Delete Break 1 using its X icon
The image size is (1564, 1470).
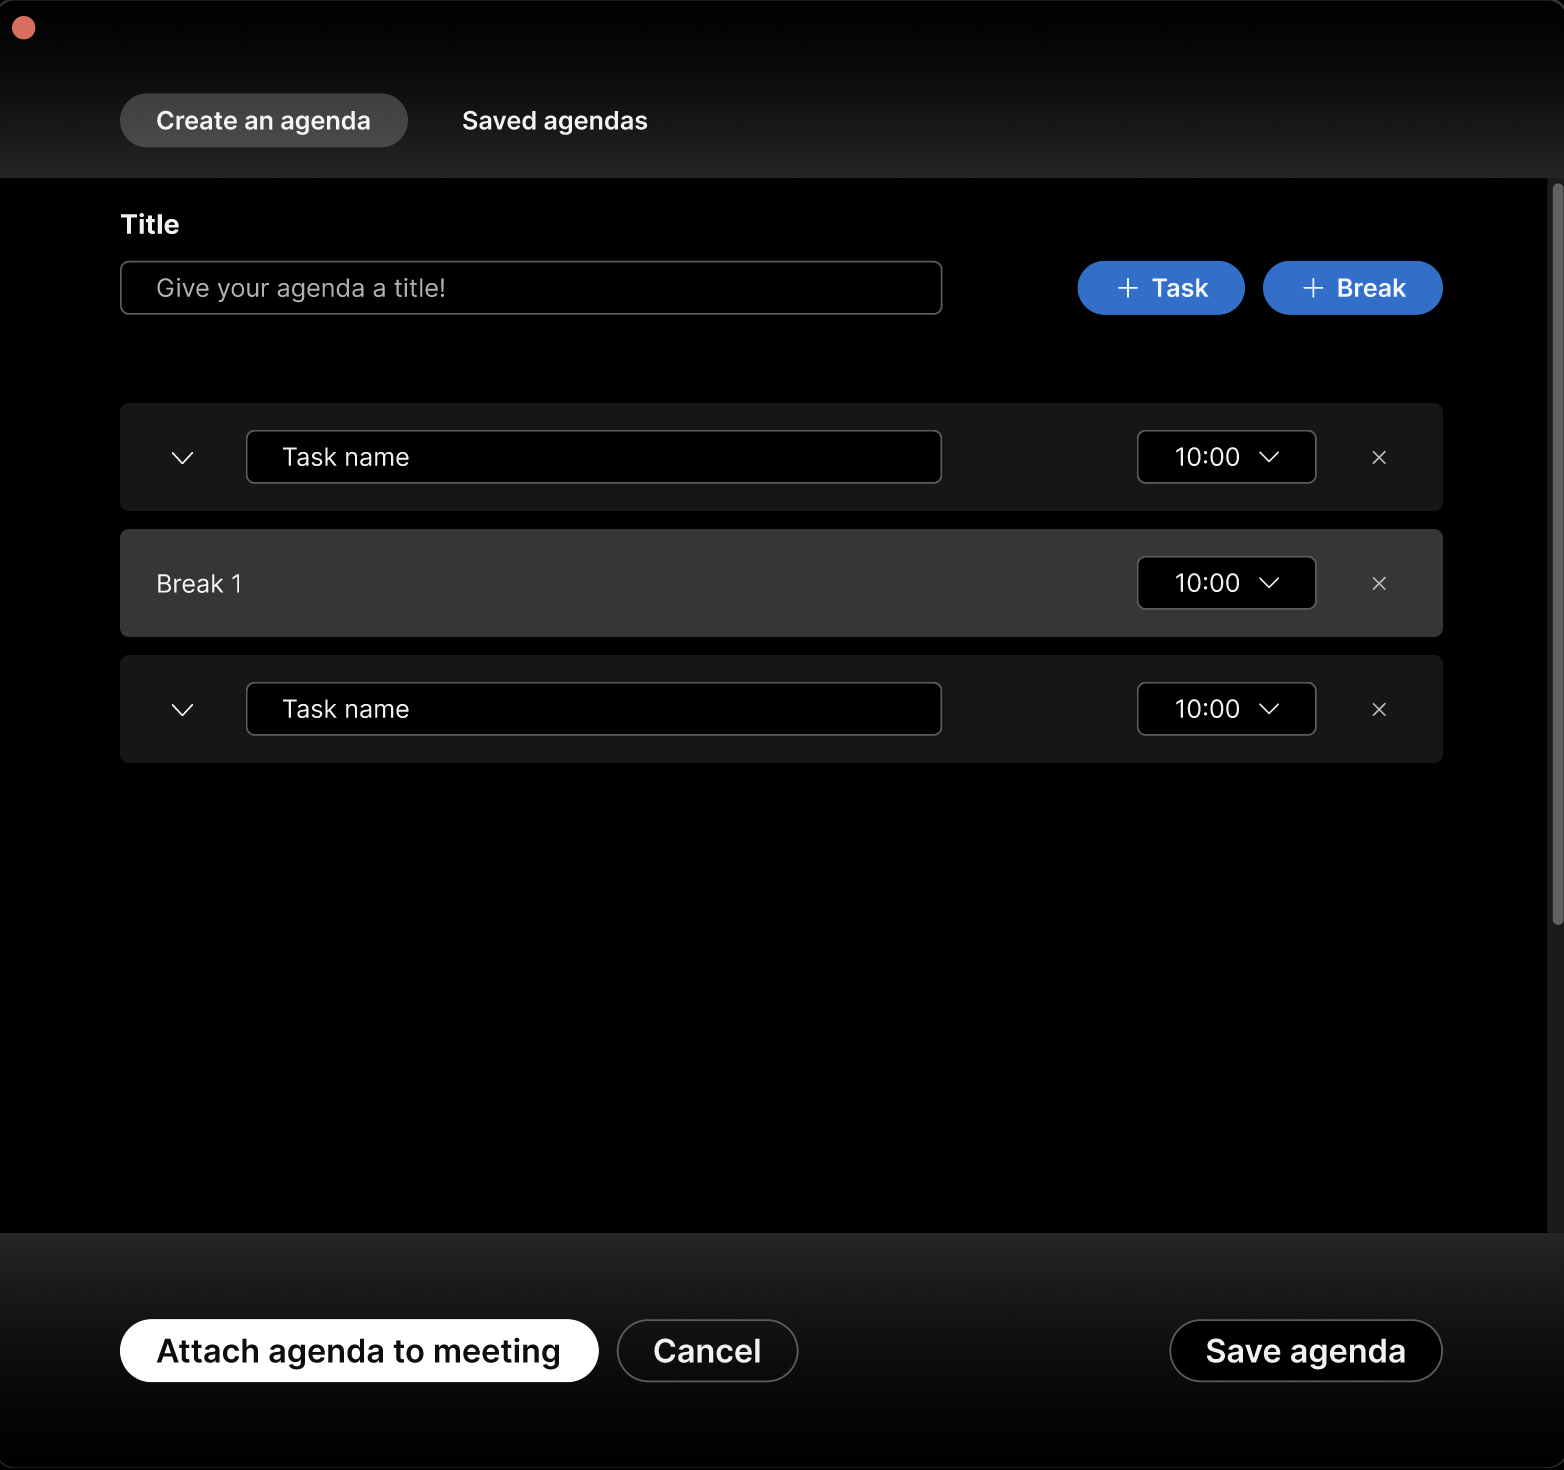(1379, 583)
